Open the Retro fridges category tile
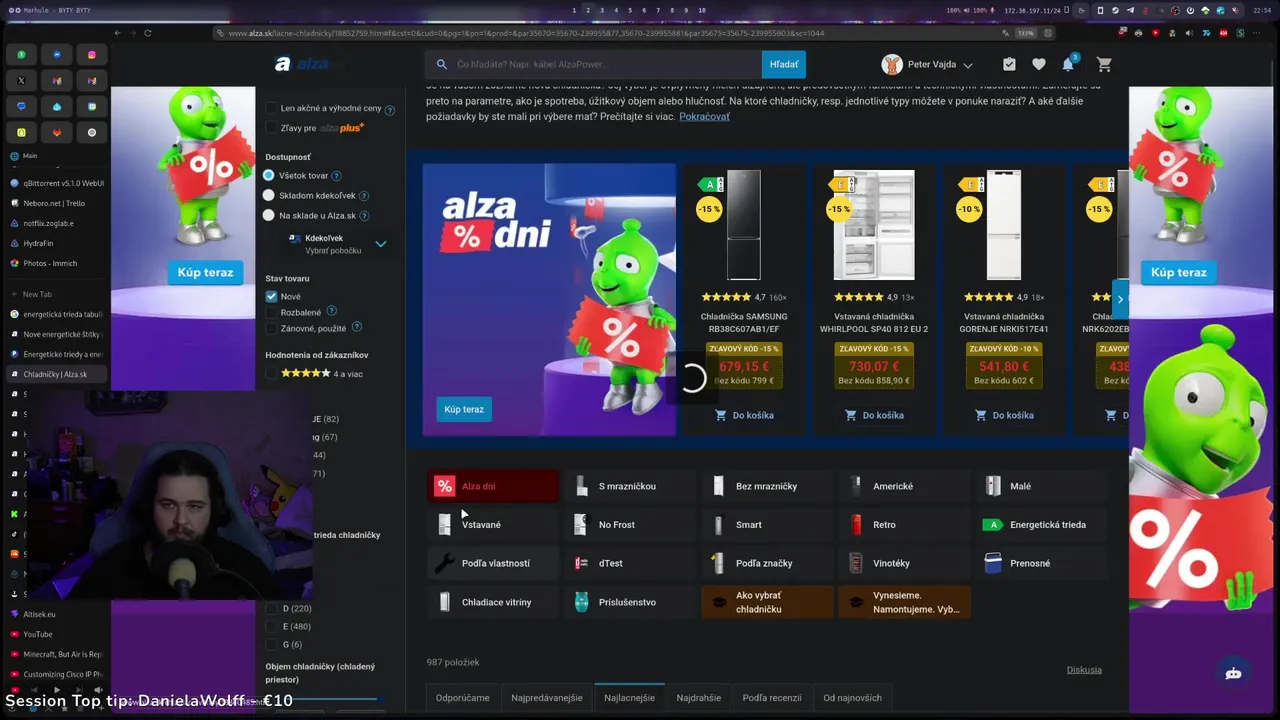 point(904,525)
